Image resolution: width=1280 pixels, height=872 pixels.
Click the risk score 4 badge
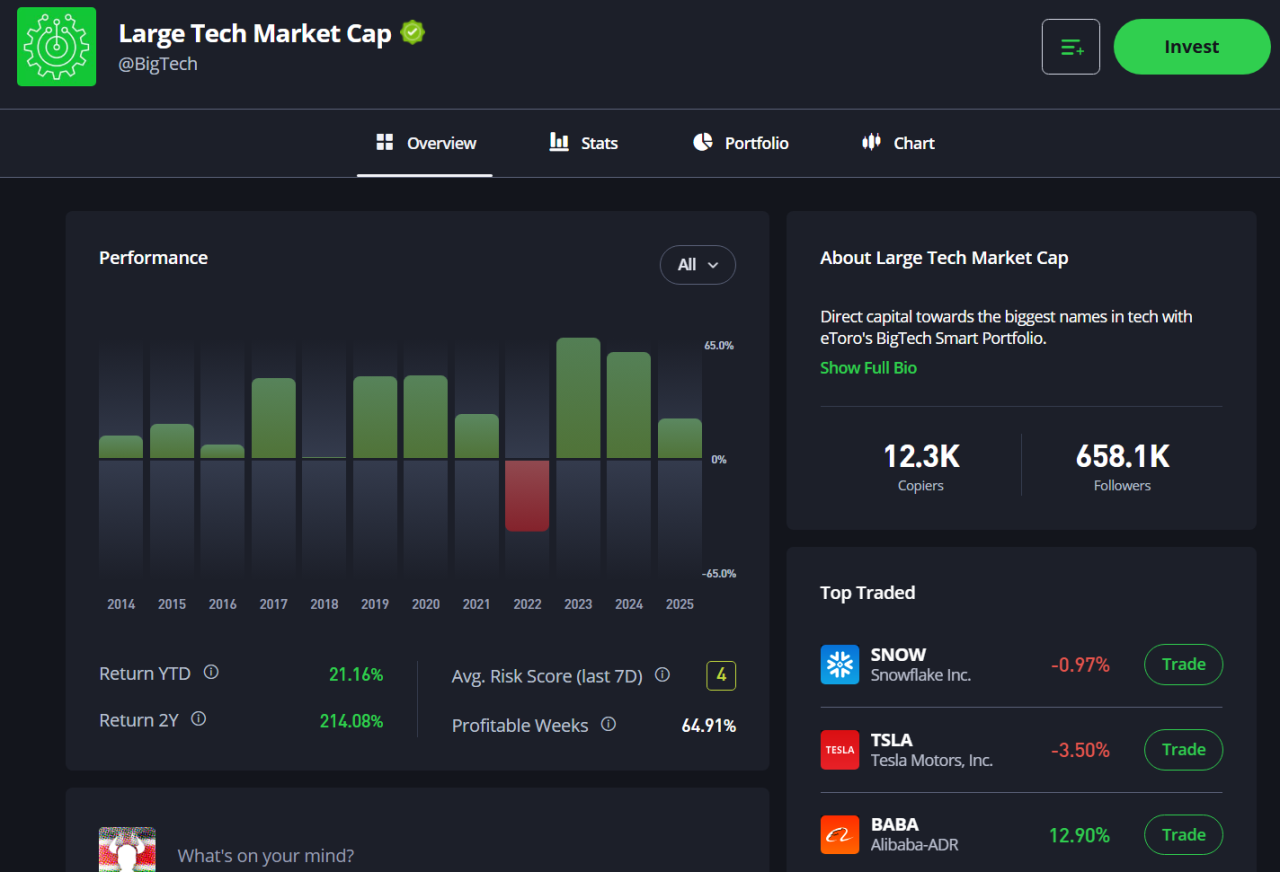[x=721, y=676]
